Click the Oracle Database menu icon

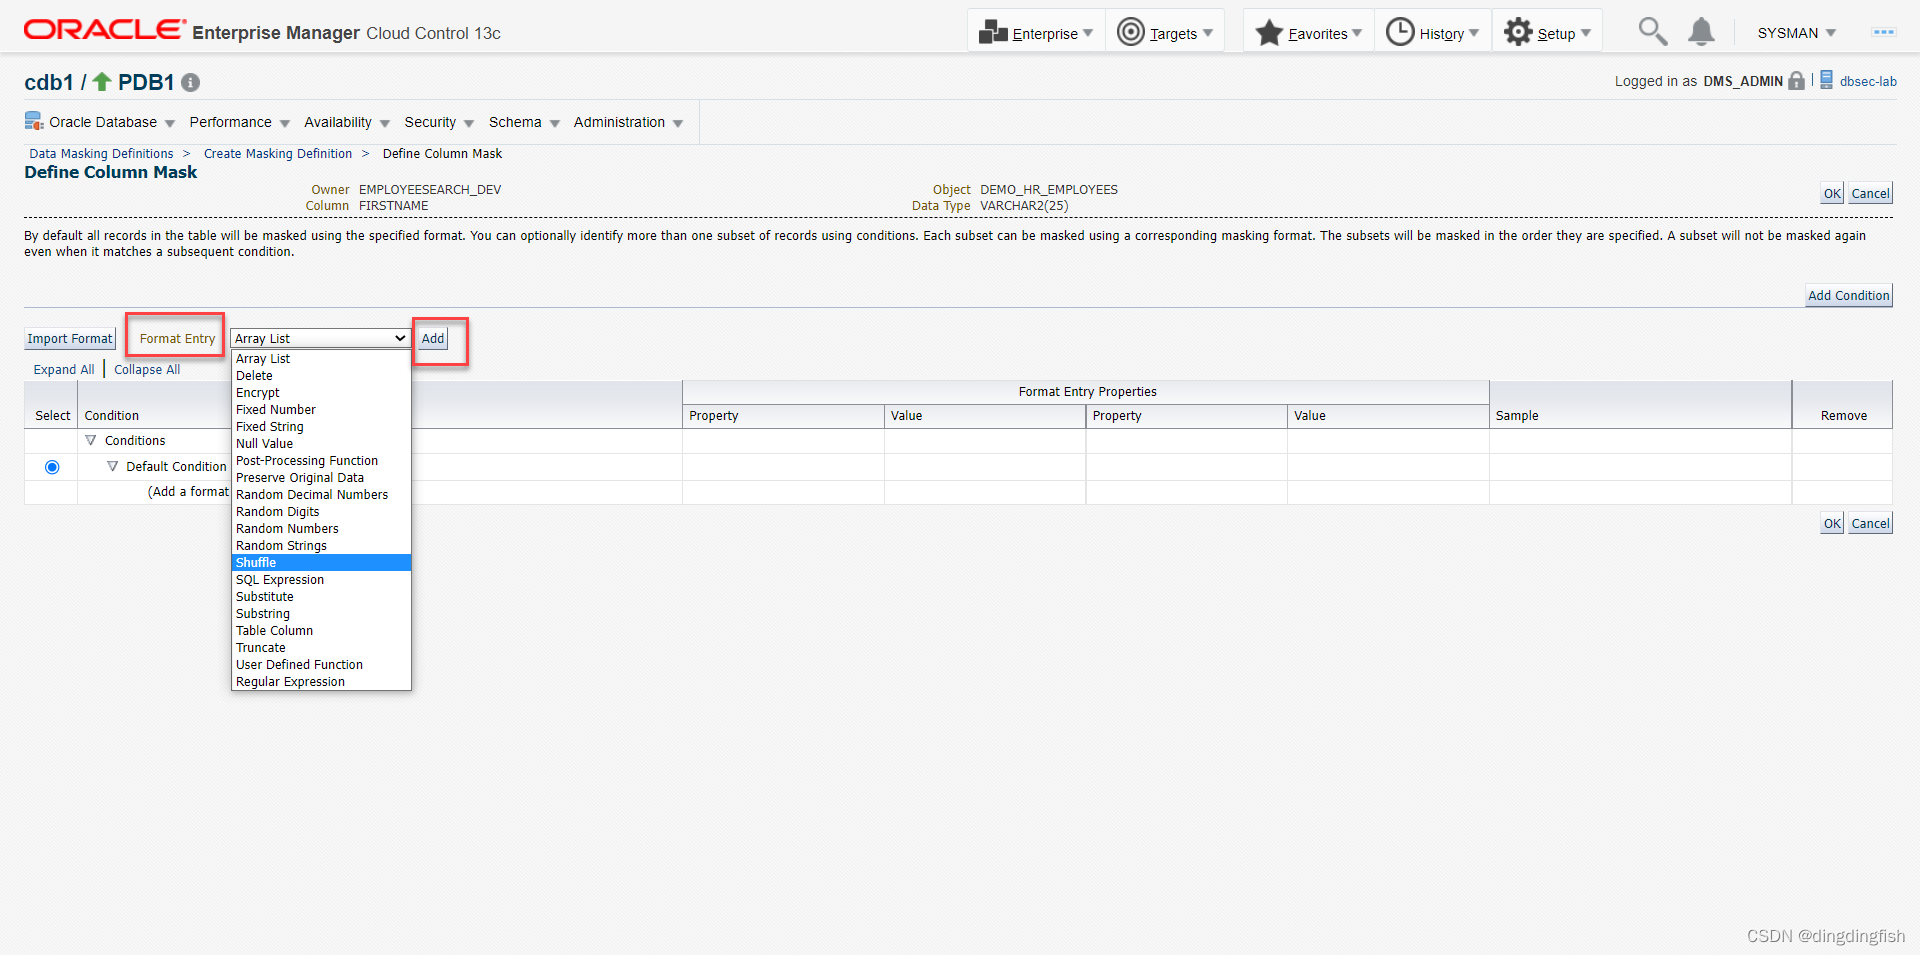click(34, 122)
